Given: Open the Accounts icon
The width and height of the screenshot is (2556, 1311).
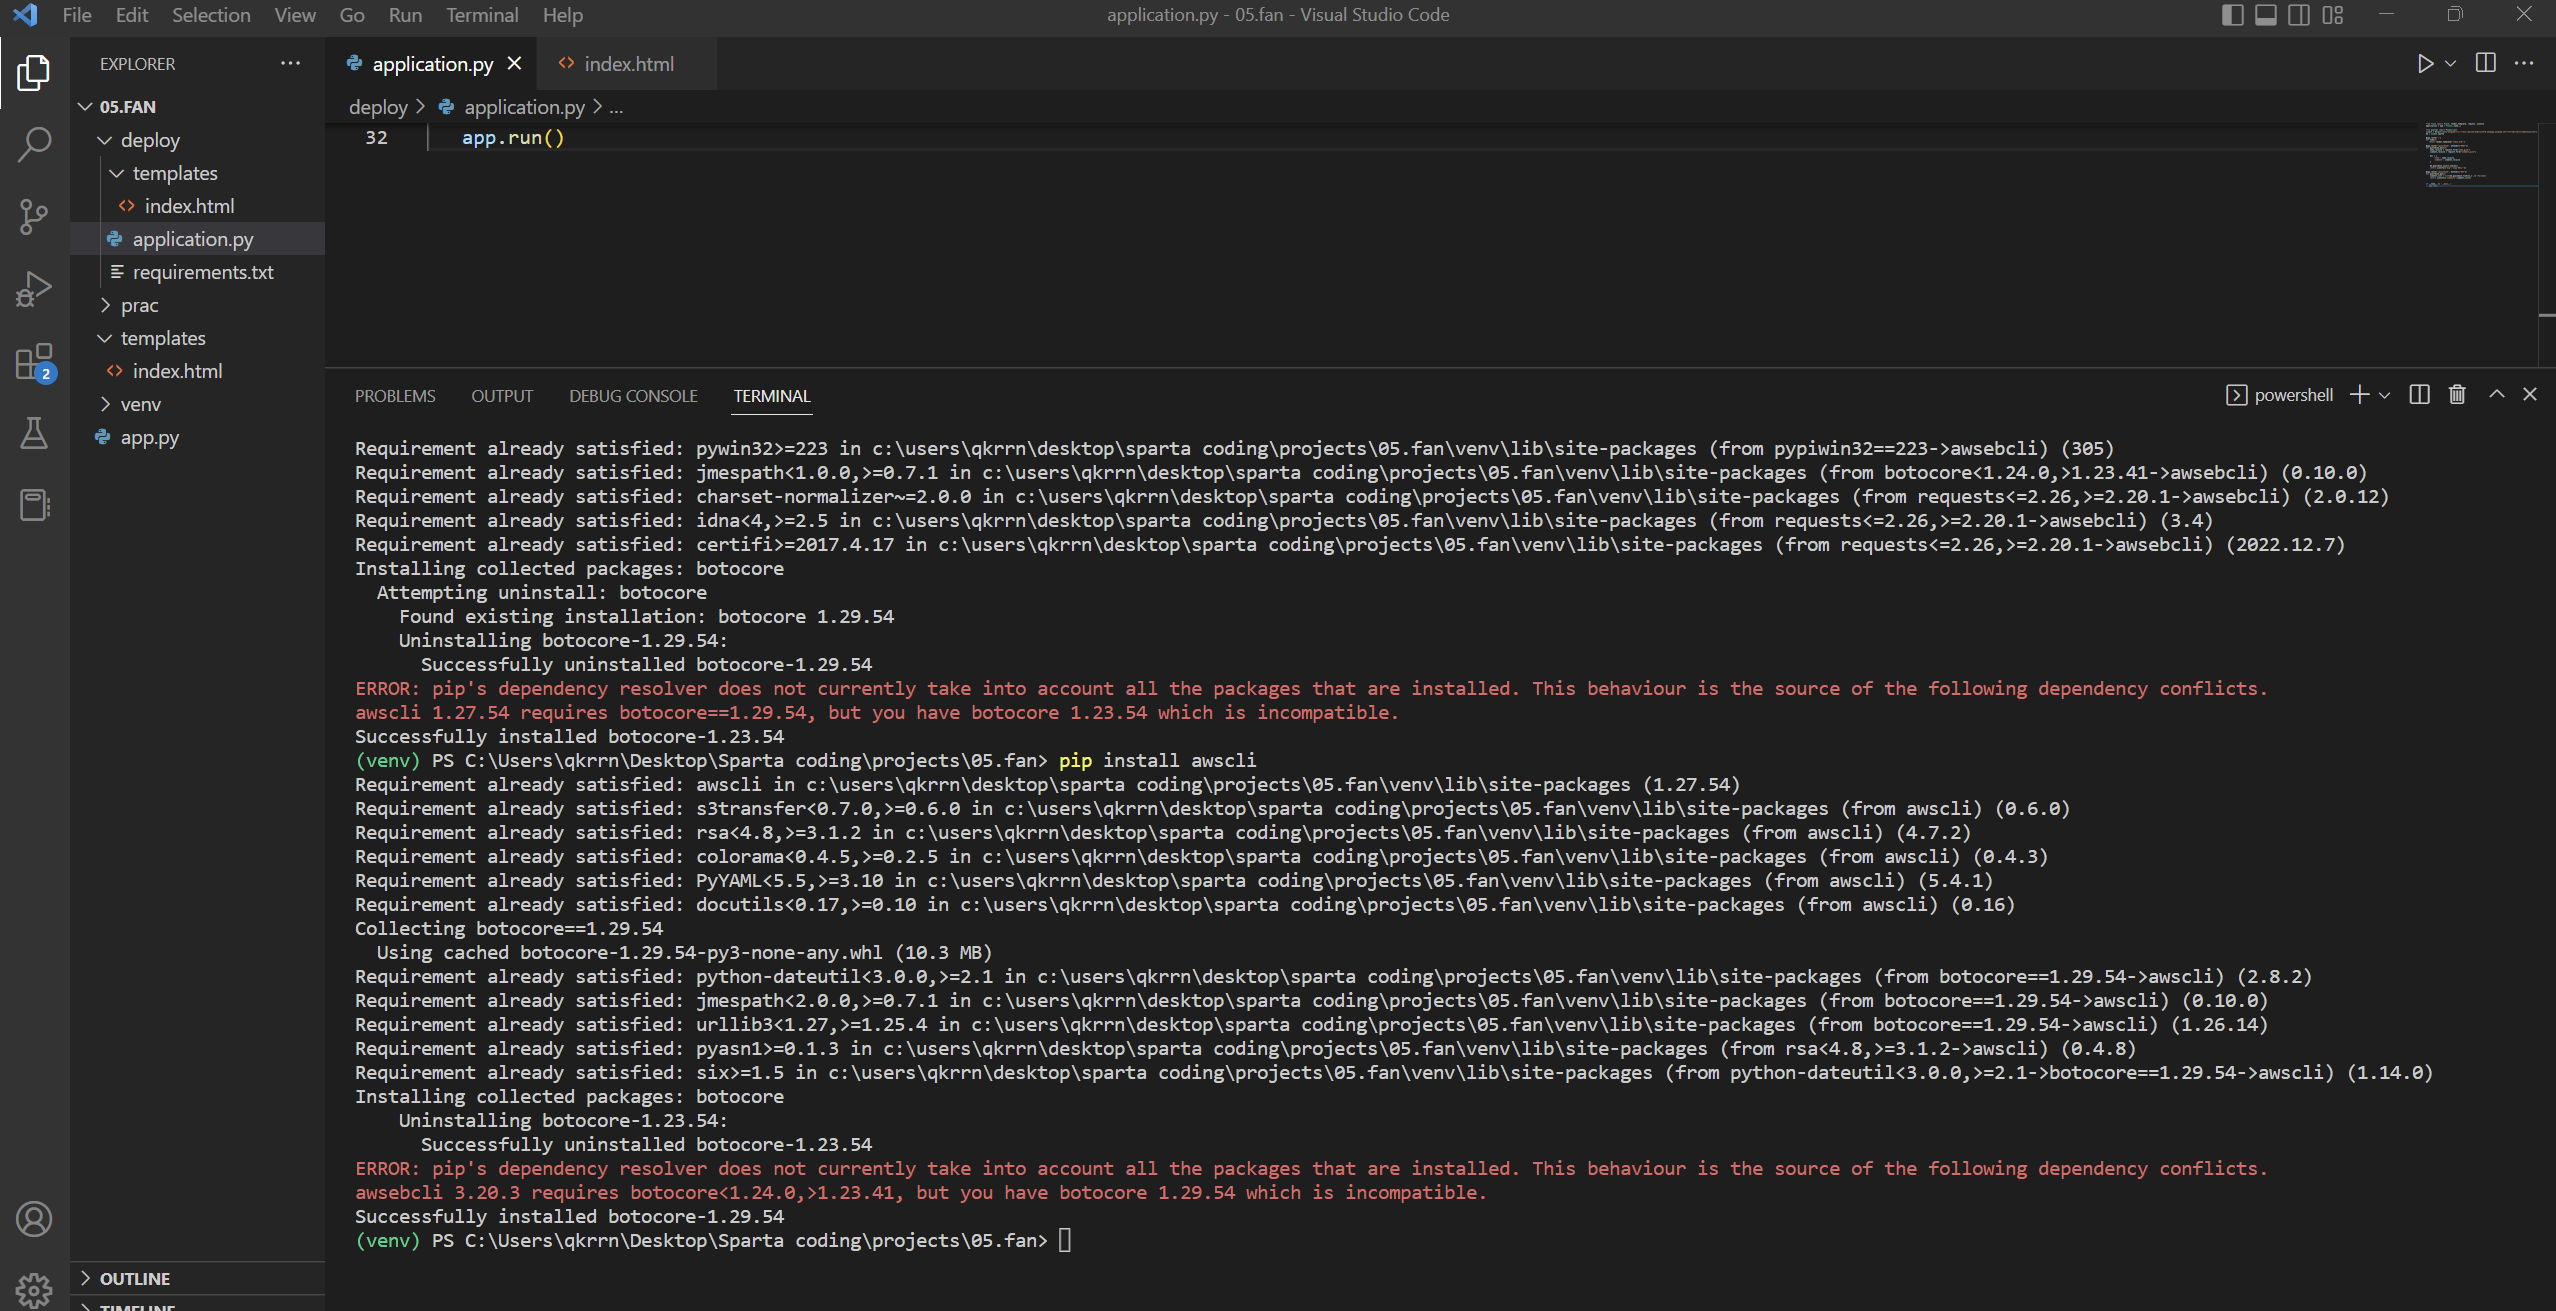Looking at the screenshot, I should pyautogui.click(x=34, y=1219).
